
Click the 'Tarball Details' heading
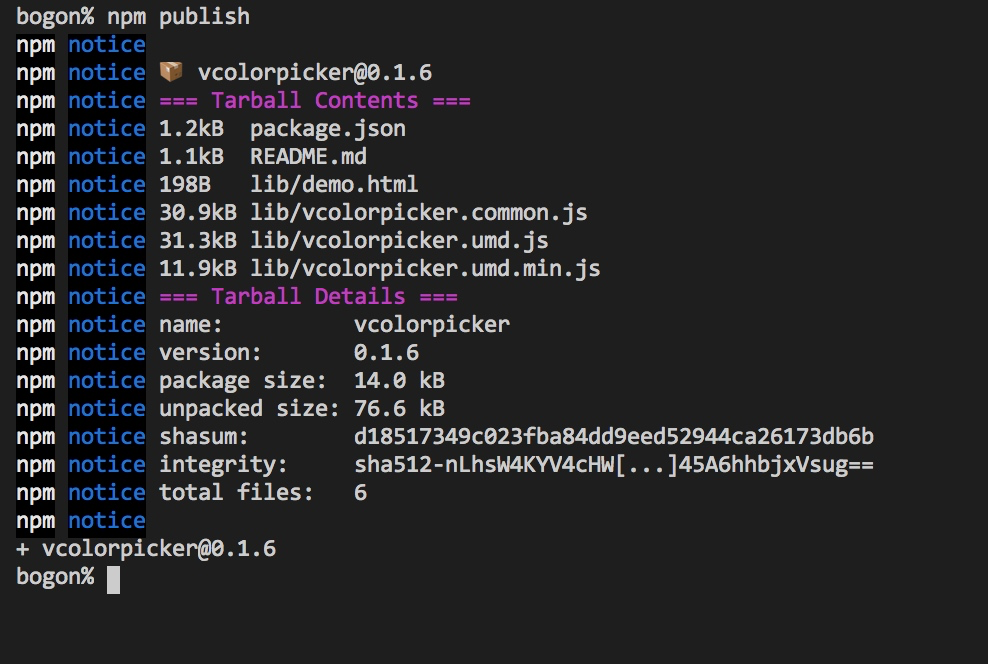[x=308, y=297]
